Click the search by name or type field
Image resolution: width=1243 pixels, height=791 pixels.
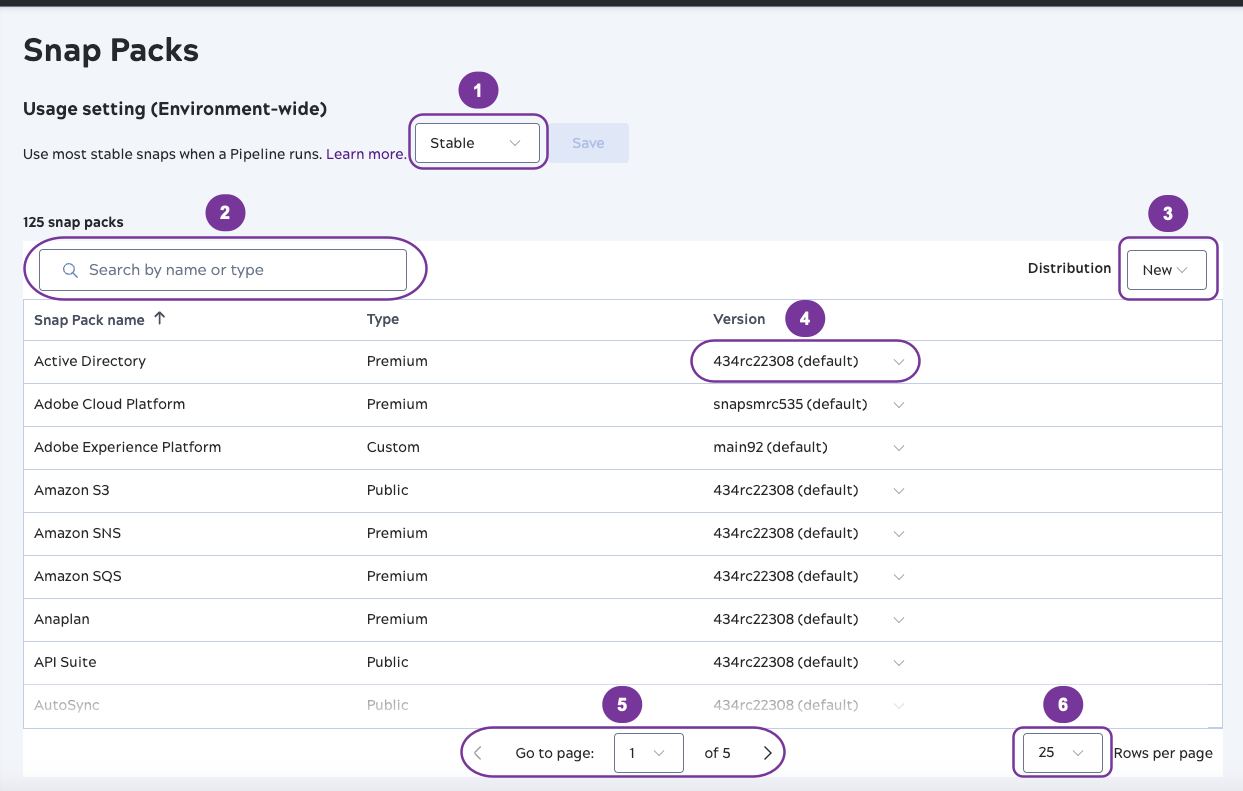point(222,269)
